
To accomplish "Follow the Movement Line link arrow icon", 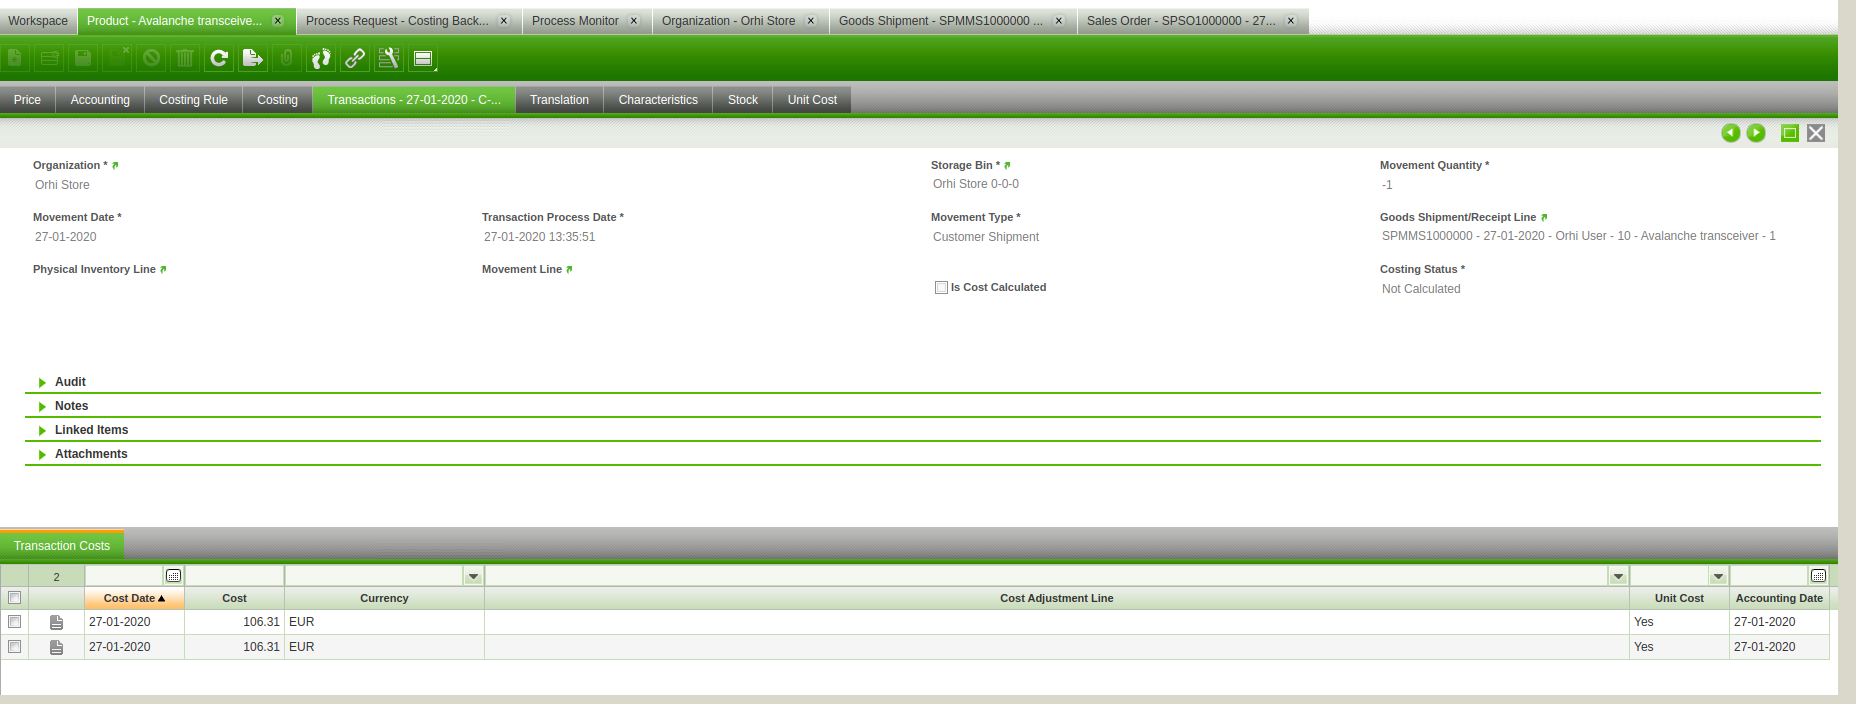I will click(569, 269).
